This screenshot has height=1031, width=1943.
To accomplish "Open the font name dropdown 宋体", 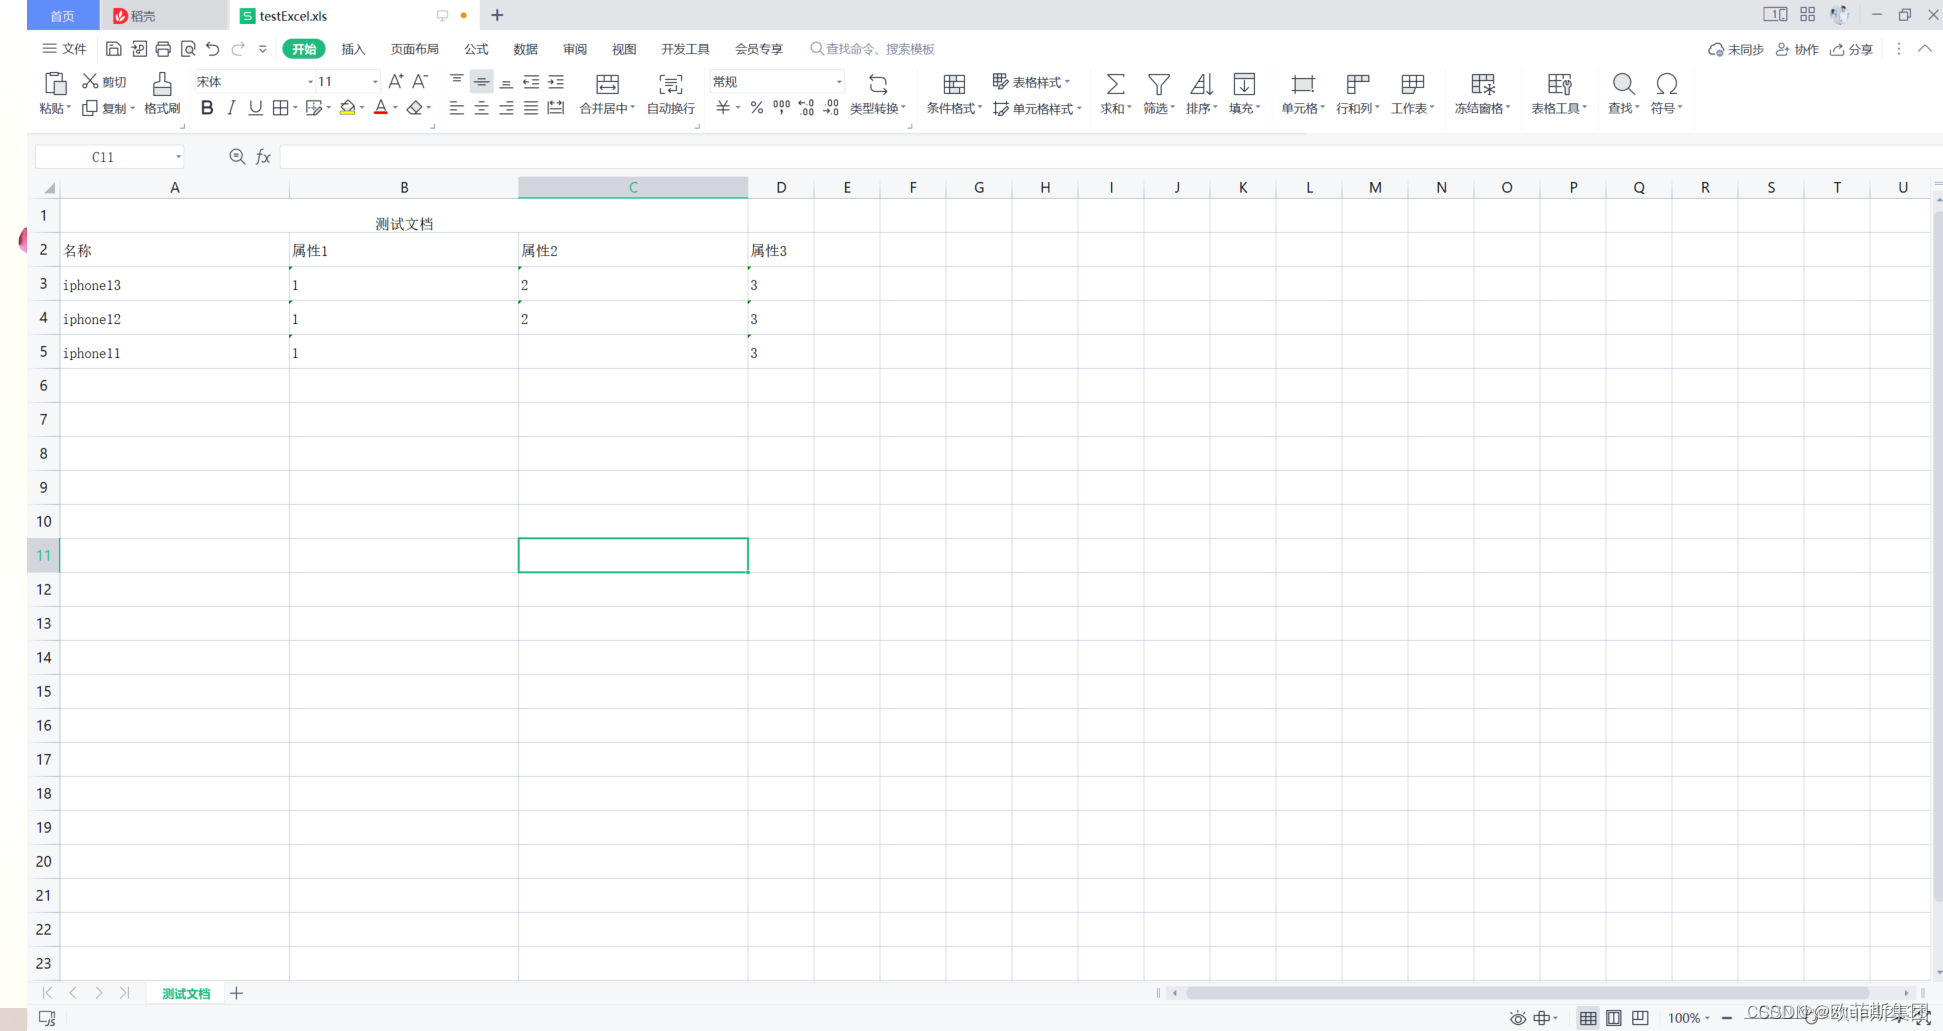I will [x=311, y=82].
